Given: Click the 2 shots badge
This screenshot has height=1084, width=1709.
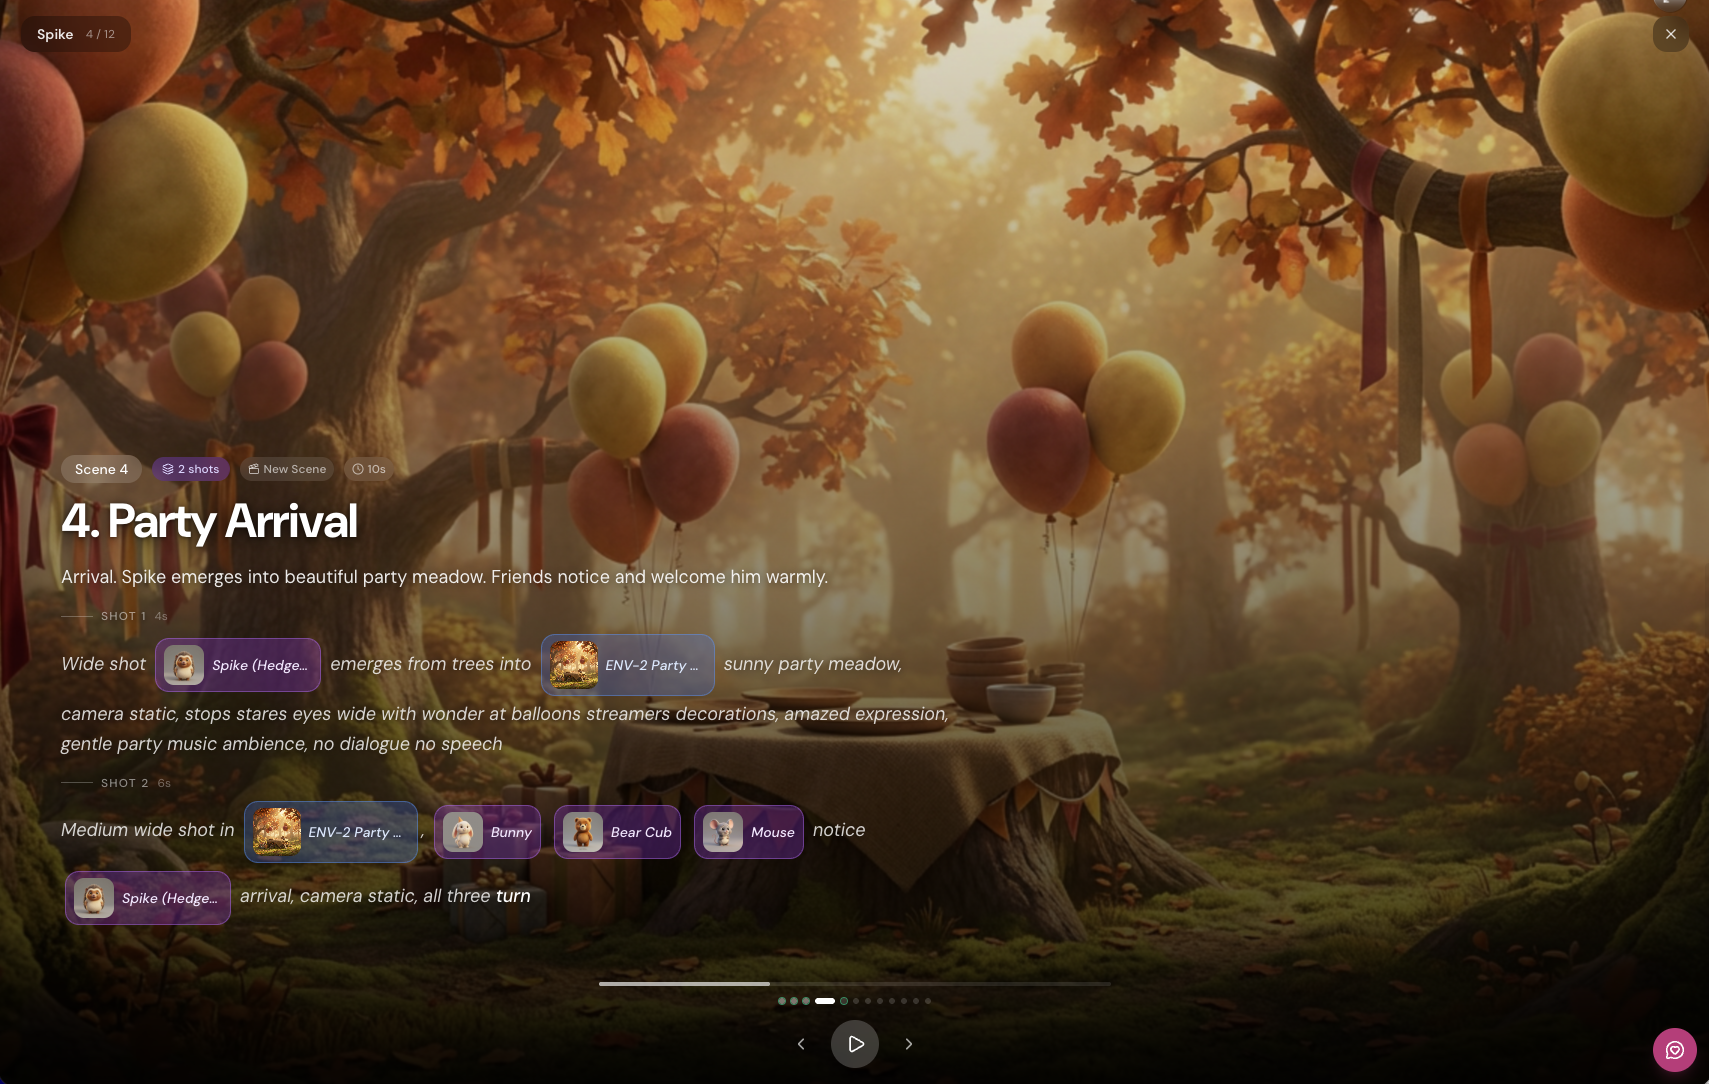Looking at the screenshot, I should click(x=191, y=469).
